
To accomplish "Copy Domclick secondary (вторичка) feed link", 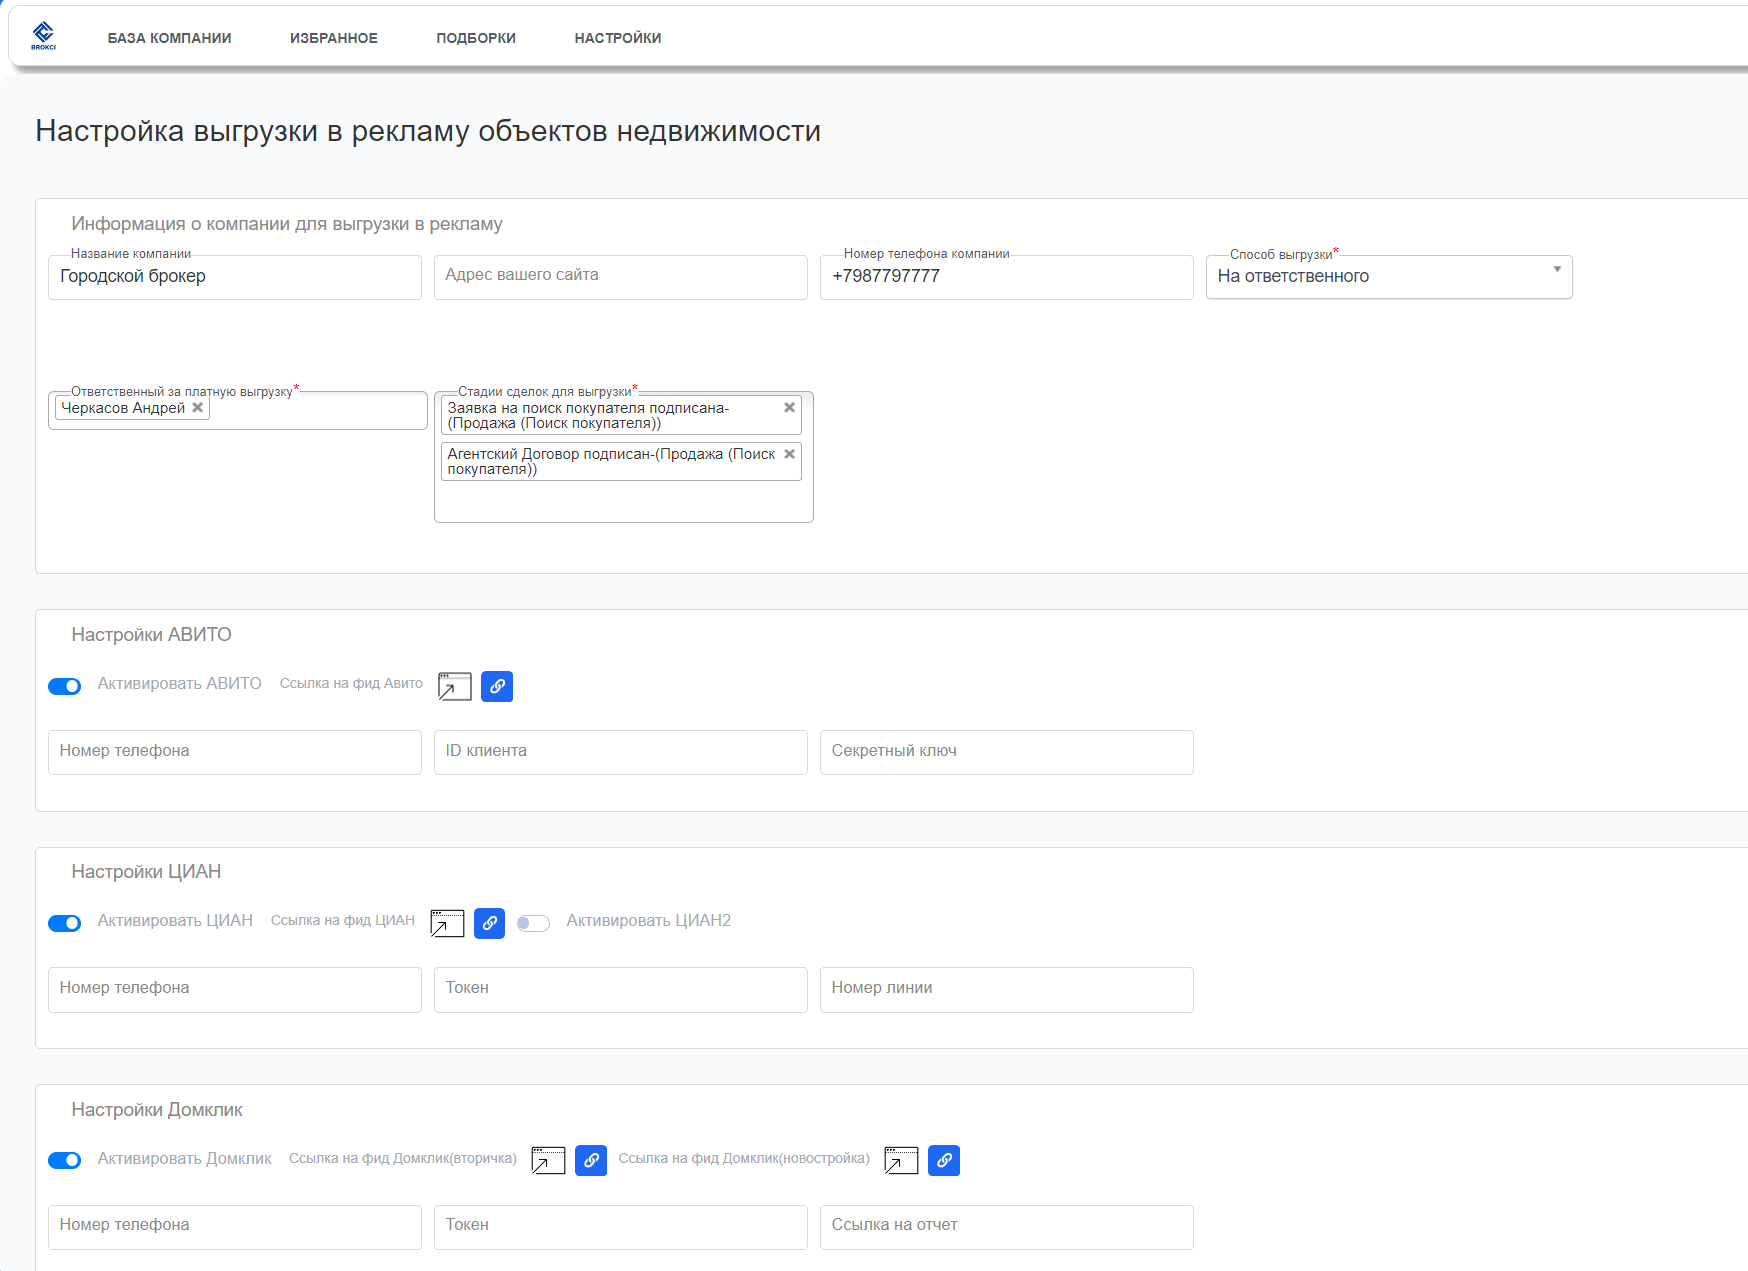I will (591, 1160).
